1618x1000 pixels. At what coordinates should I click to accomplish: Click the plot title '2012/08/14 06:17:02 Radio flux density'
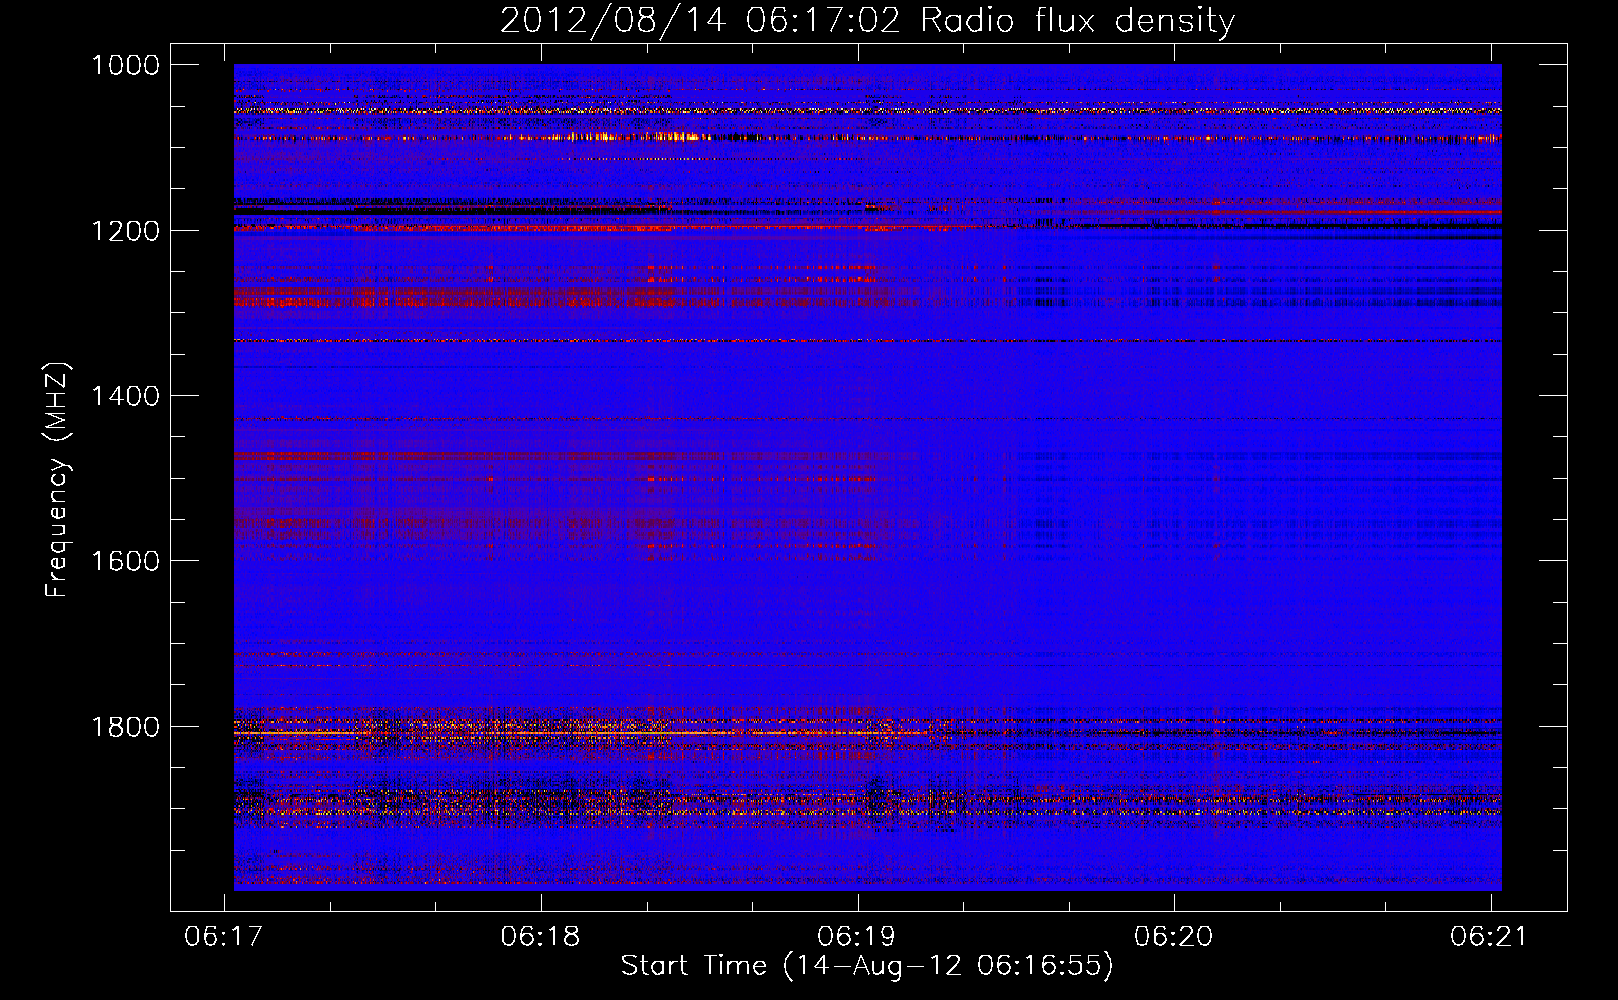pyautogui.click(x=867, y=20)
